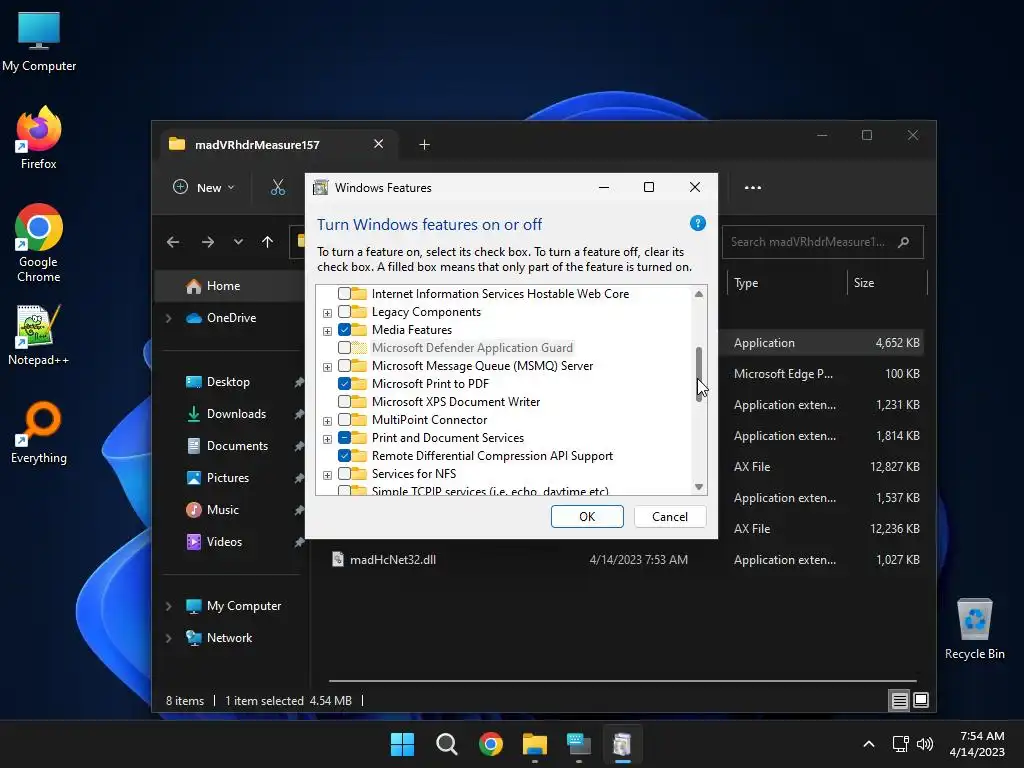Screen dimensions: 1024x768
Task: Expand the MultiPoint Connector node
Action: coord(327,421)
